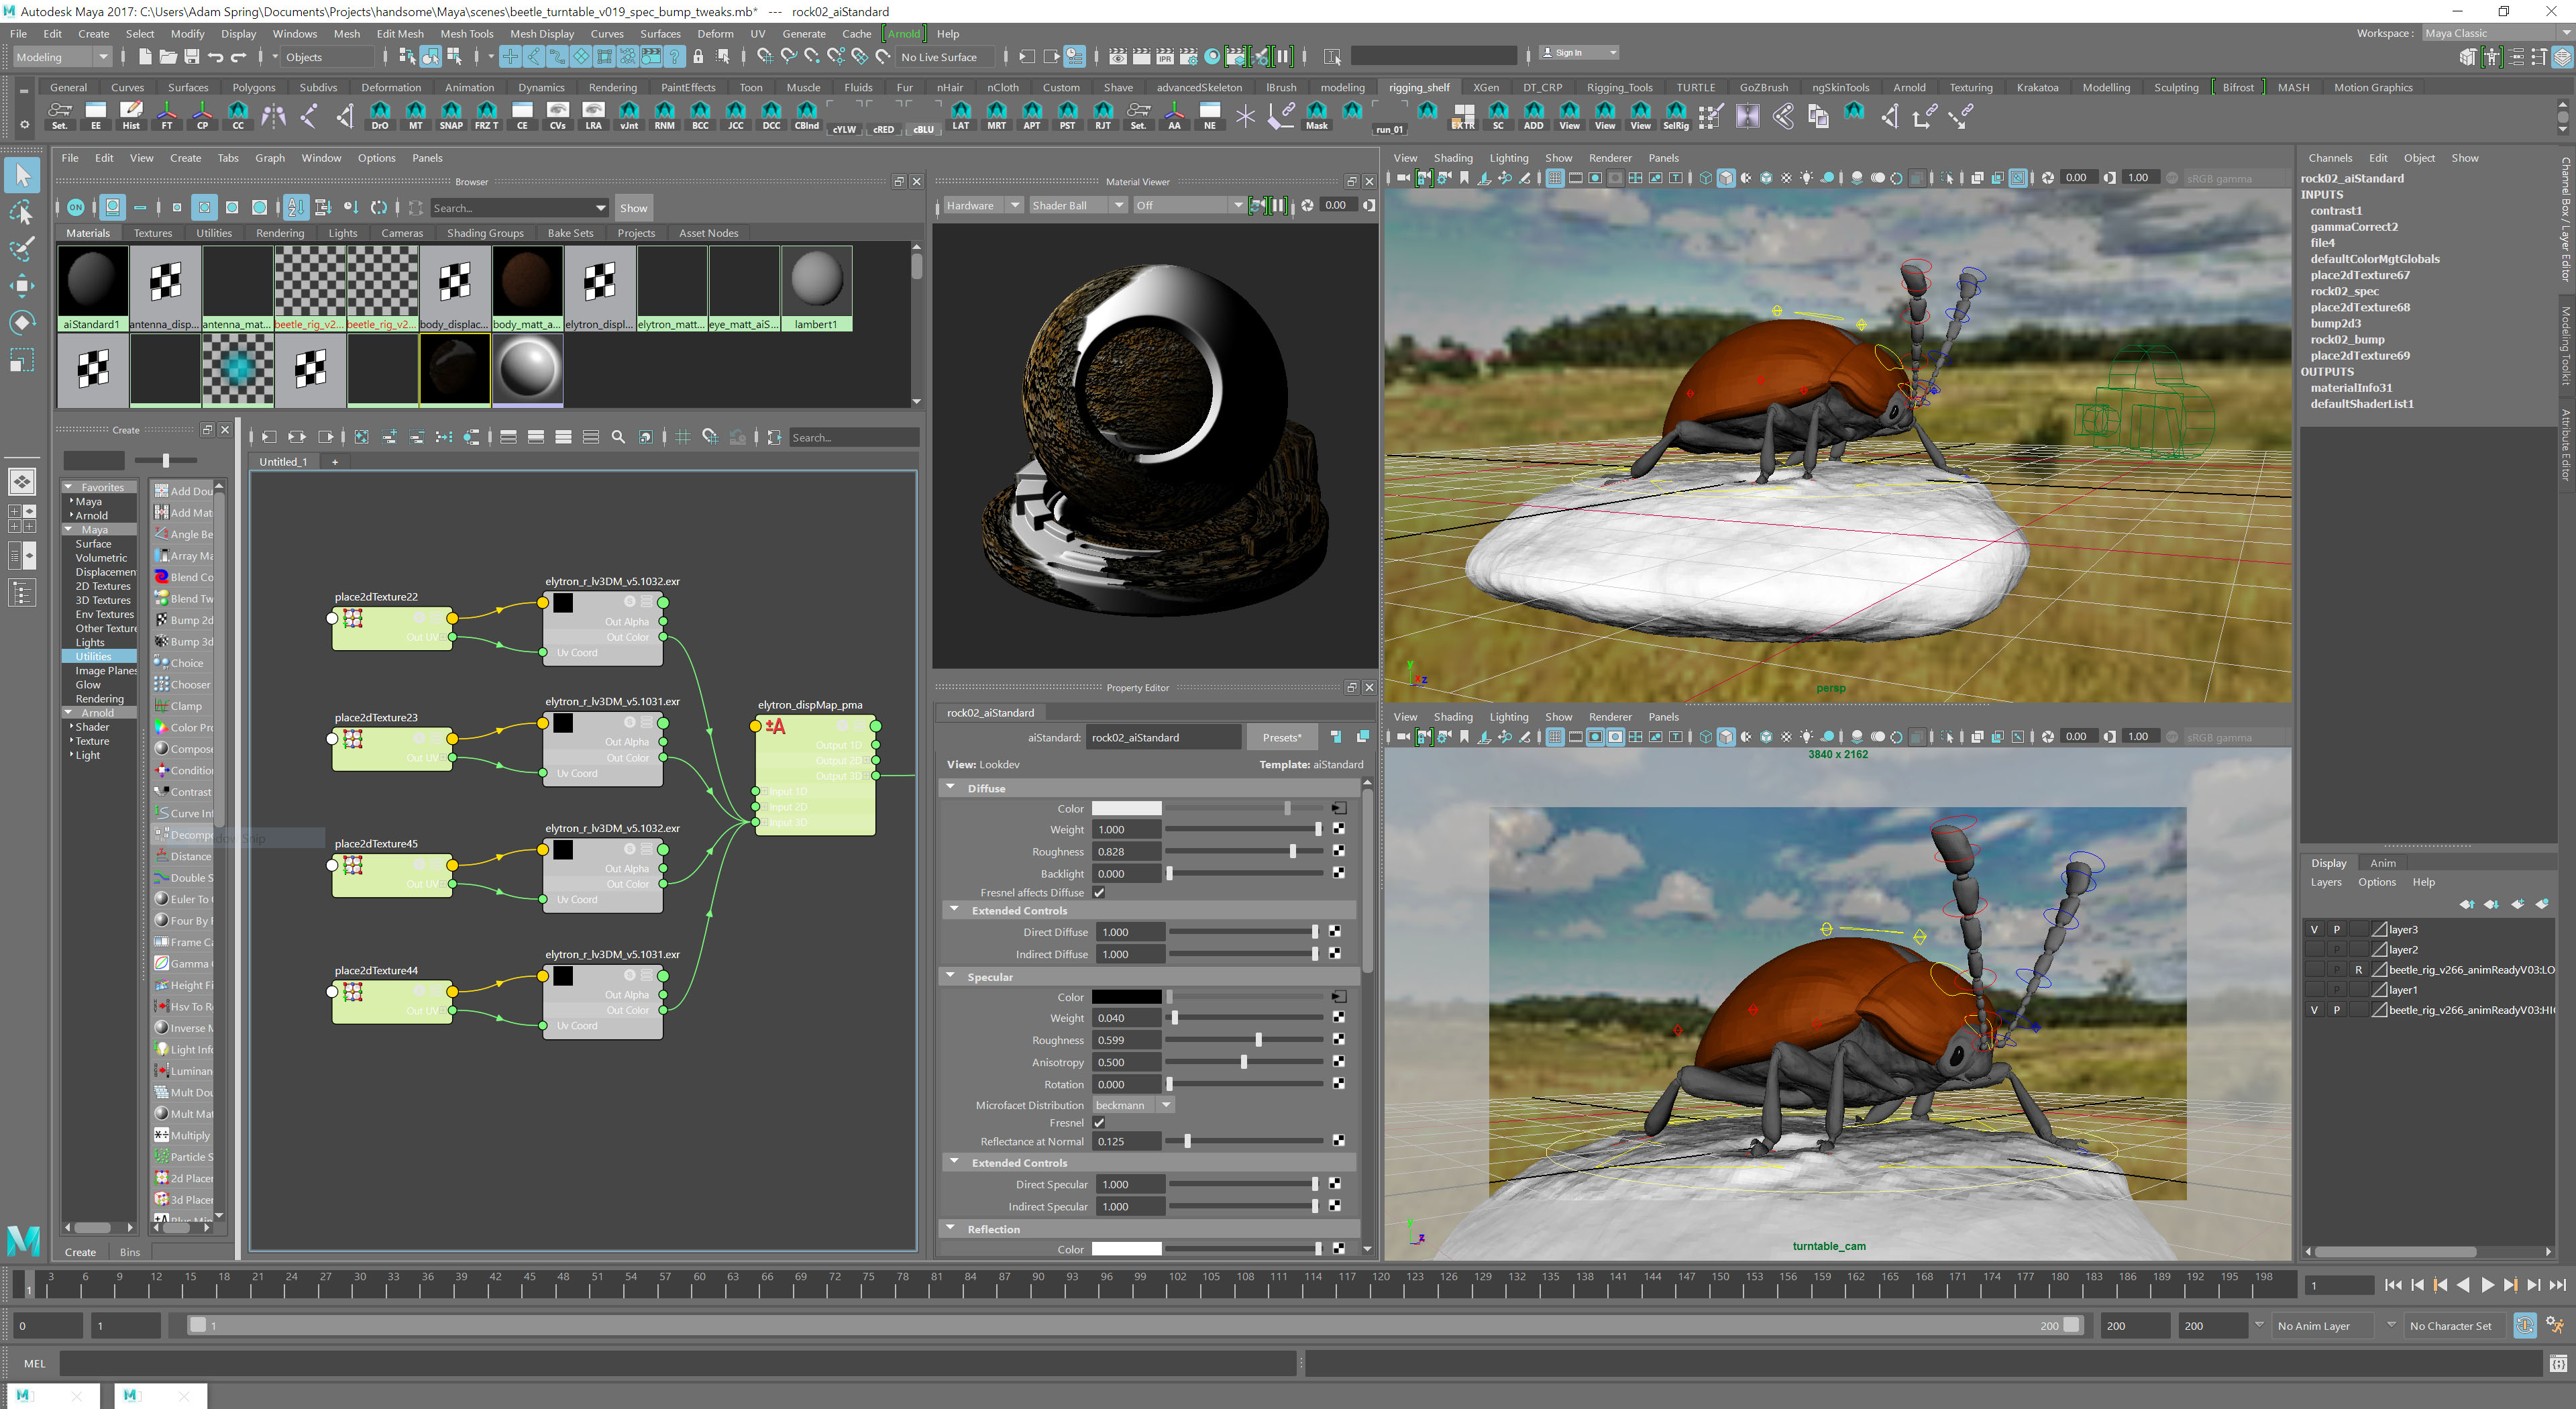The image size is (2576, 1409).
Task: Click the elytron_dispMap_pma node icon
Action: pos(775,727)
